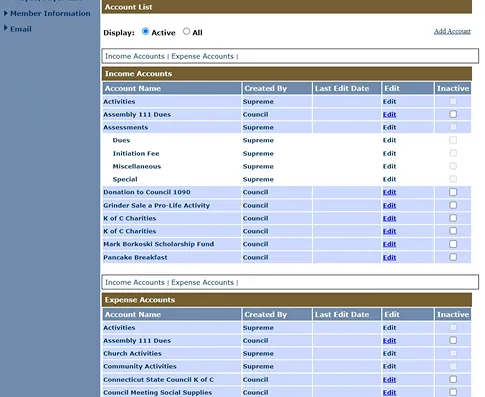Edit the Connecticut State Council K of C account
The width and height of the screenshot is (485, 397).
(389, 380)
